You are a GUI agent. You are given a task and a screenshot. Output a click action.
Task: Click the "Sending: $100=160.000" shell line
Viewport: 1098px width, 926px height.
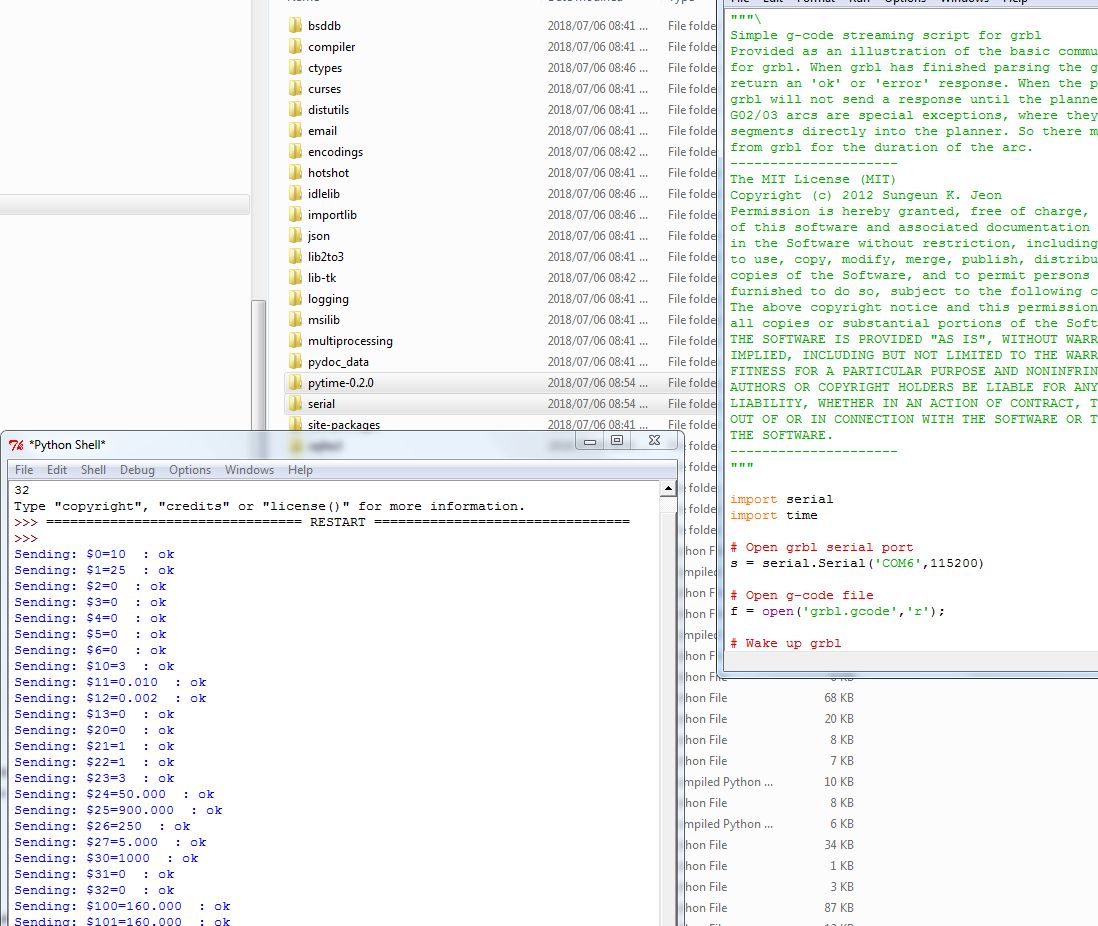tap(122, 906)
